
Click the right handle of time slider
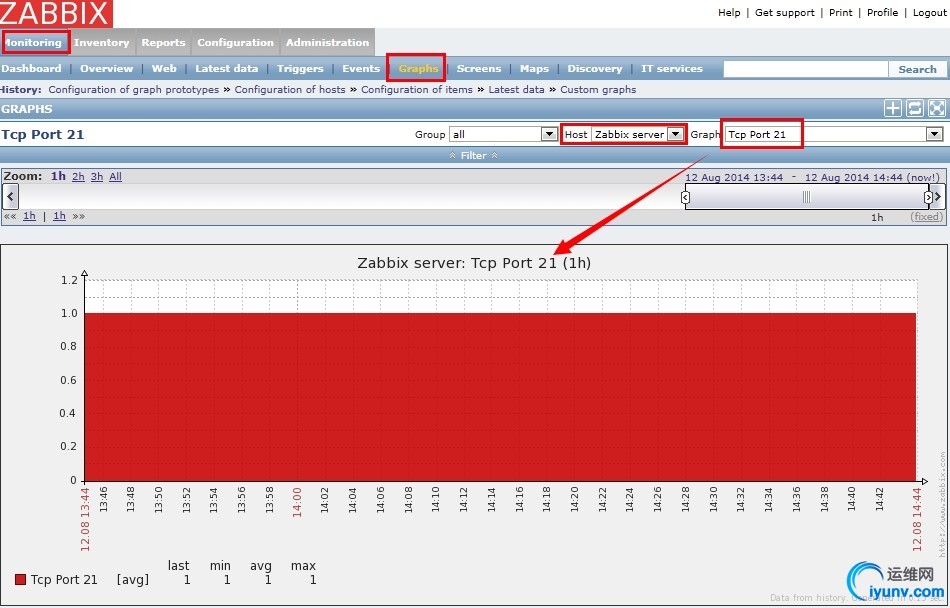tap(928, 197)
